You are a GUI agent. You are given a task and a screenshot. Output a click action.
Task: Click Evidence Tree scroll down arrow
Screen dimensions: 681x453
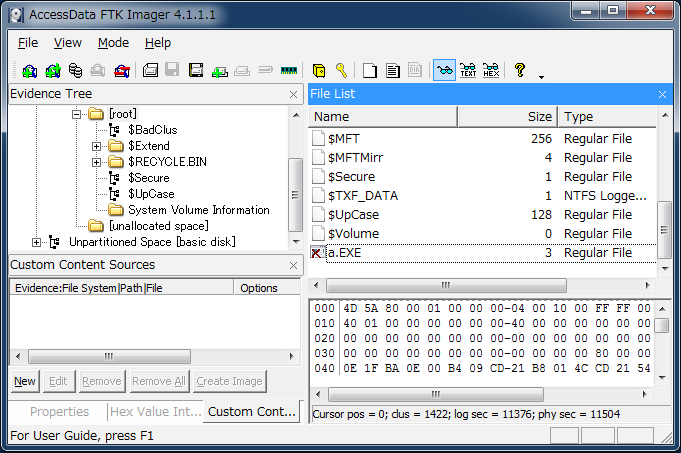pos(296,241)
